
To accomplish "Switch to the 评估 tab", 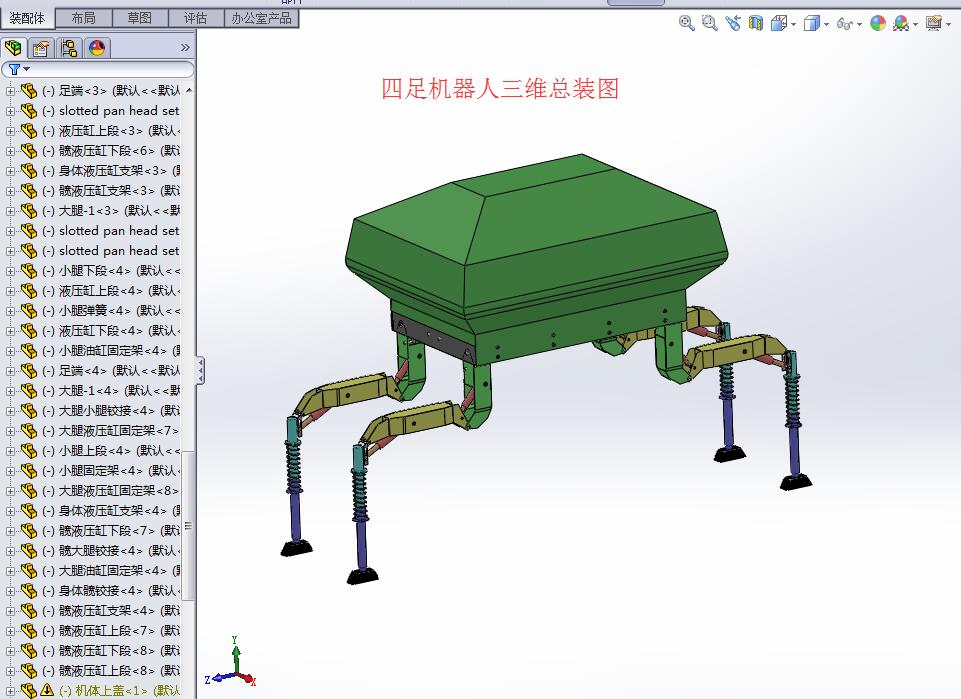I will click(196, 18).
